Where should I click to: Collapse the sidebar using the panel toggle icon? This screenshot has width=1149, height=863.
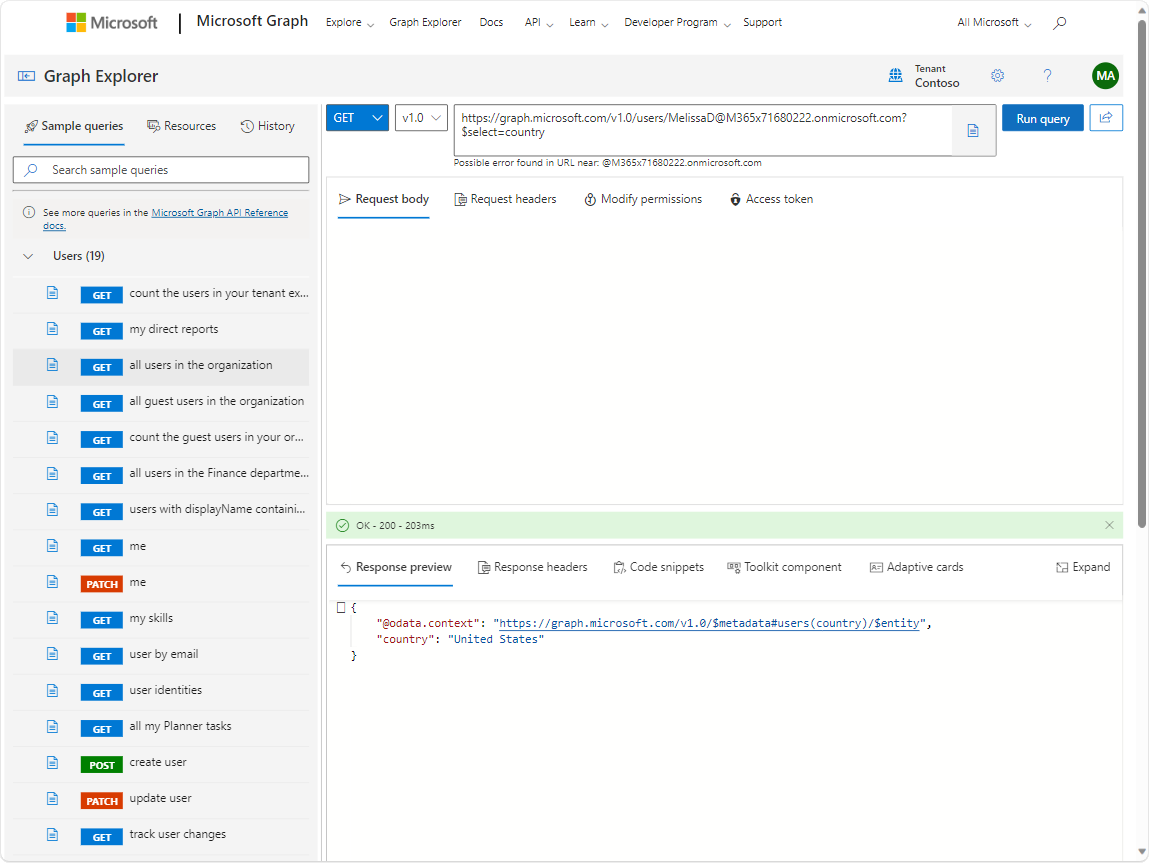pos(26,76)
